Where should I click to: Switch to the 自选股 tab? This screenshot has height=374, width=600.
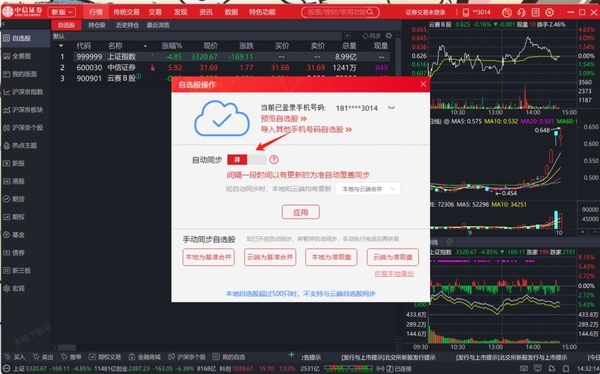point(66,25)
